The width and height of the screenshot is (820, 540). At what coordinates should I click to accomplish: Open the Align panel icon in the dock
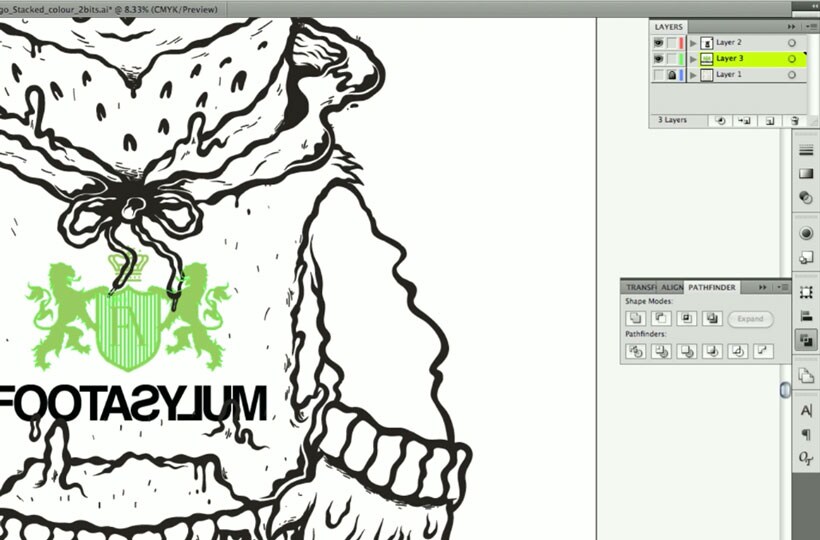(806, 316)
